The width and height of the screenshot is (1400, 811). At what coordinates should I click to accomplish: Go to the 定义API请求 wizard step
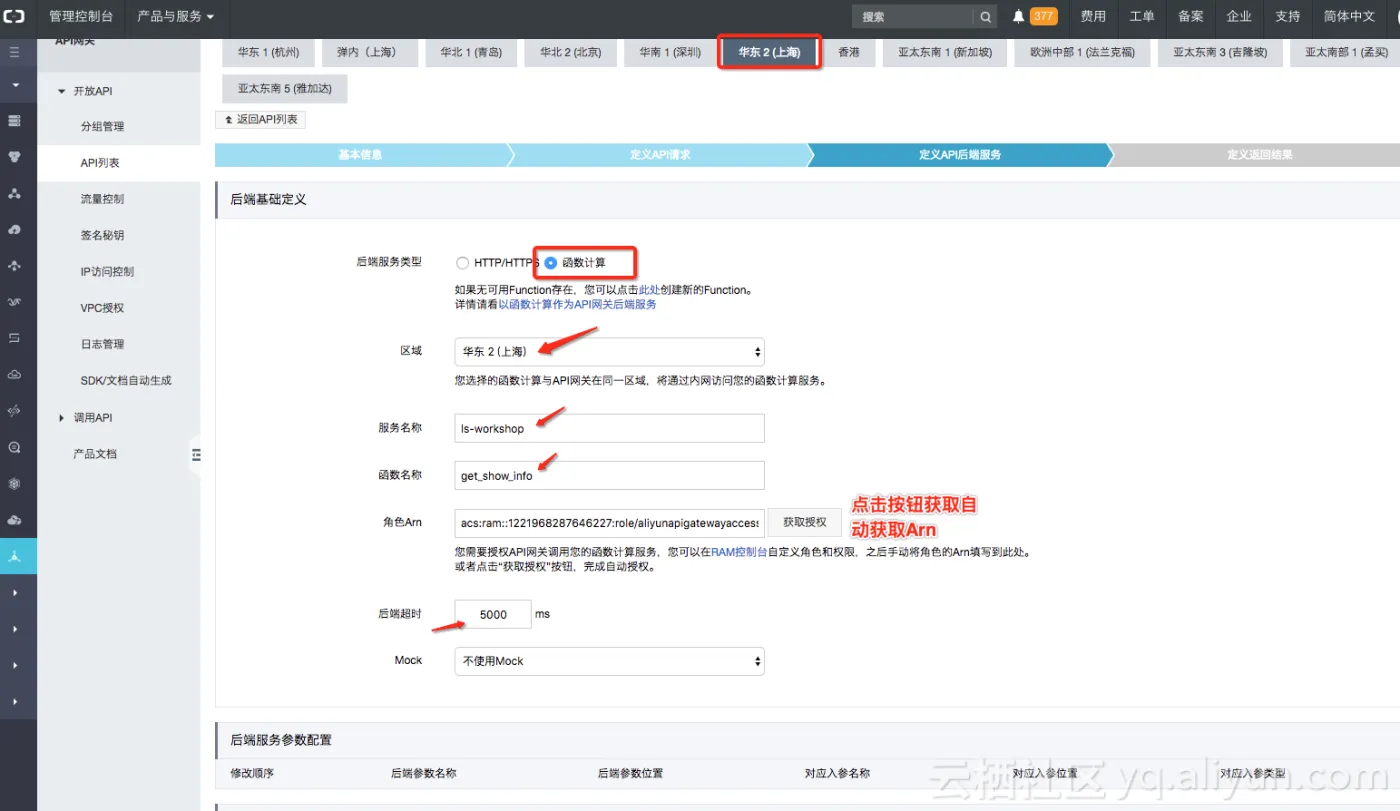tap(660, 155)
